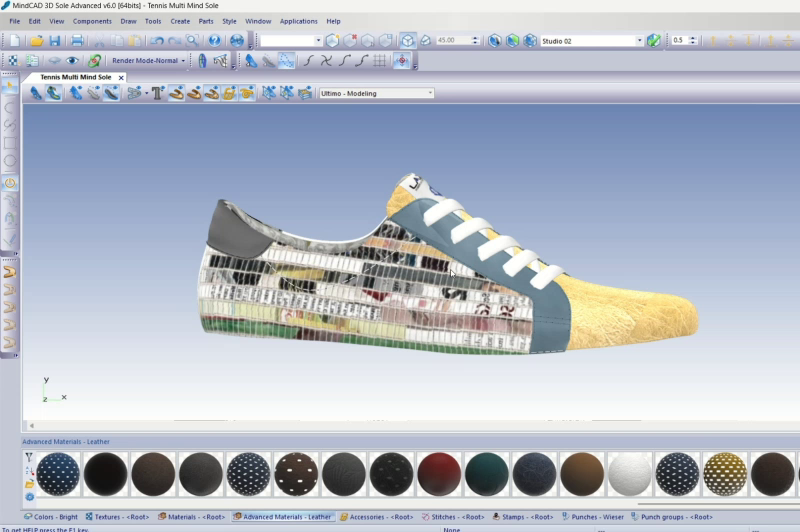Expand the first toolbar overflow options arrow
The width and height of the screenshot is (800, 532).
pos(251,46)
